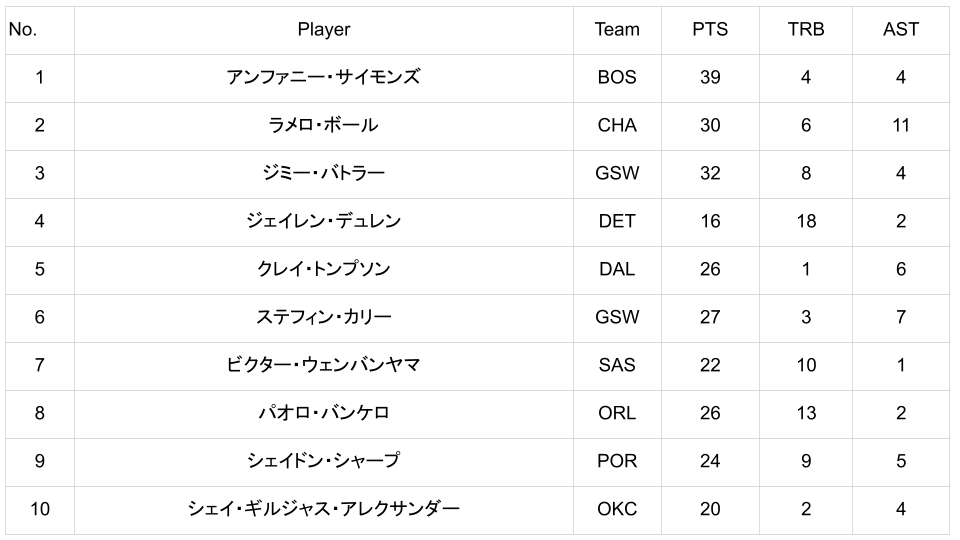
Task: Click player name アンファニー・サイモンズ
Action: tap(323, 77)
